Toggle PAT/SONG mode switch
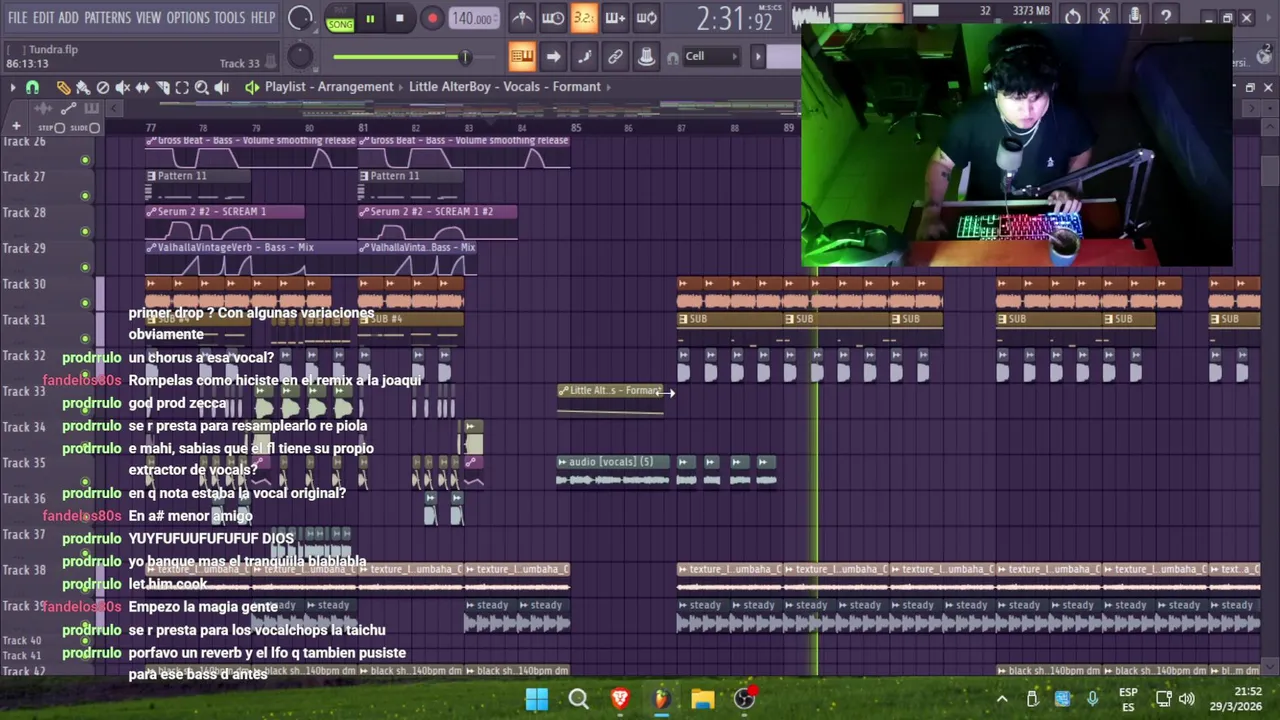1280x720 pixels. click(x=341, y=18)
